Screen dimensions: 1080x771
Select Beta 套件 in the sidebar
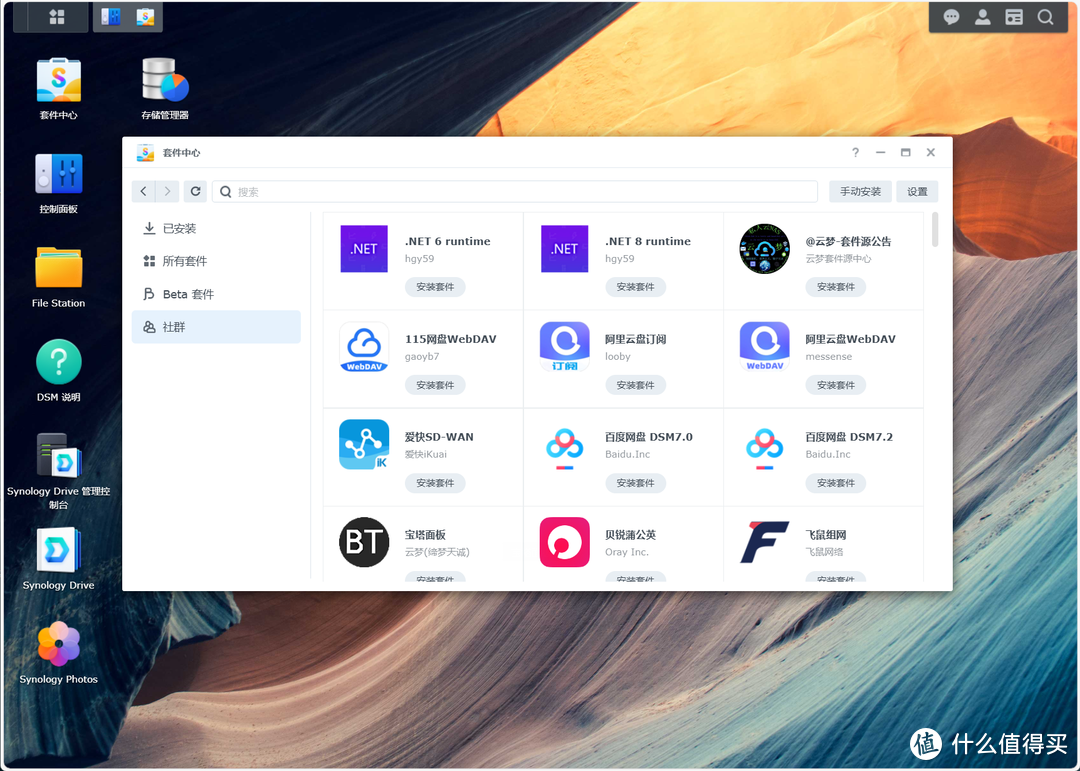tap(216, 294)
